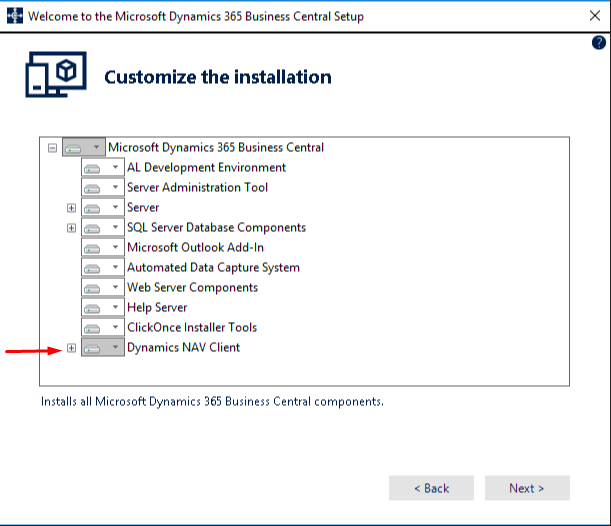This screenshot has width=611, height=526.
Task: Open install option dropdown for Microsoft Outlook Add-In
Action: point(103,247)
